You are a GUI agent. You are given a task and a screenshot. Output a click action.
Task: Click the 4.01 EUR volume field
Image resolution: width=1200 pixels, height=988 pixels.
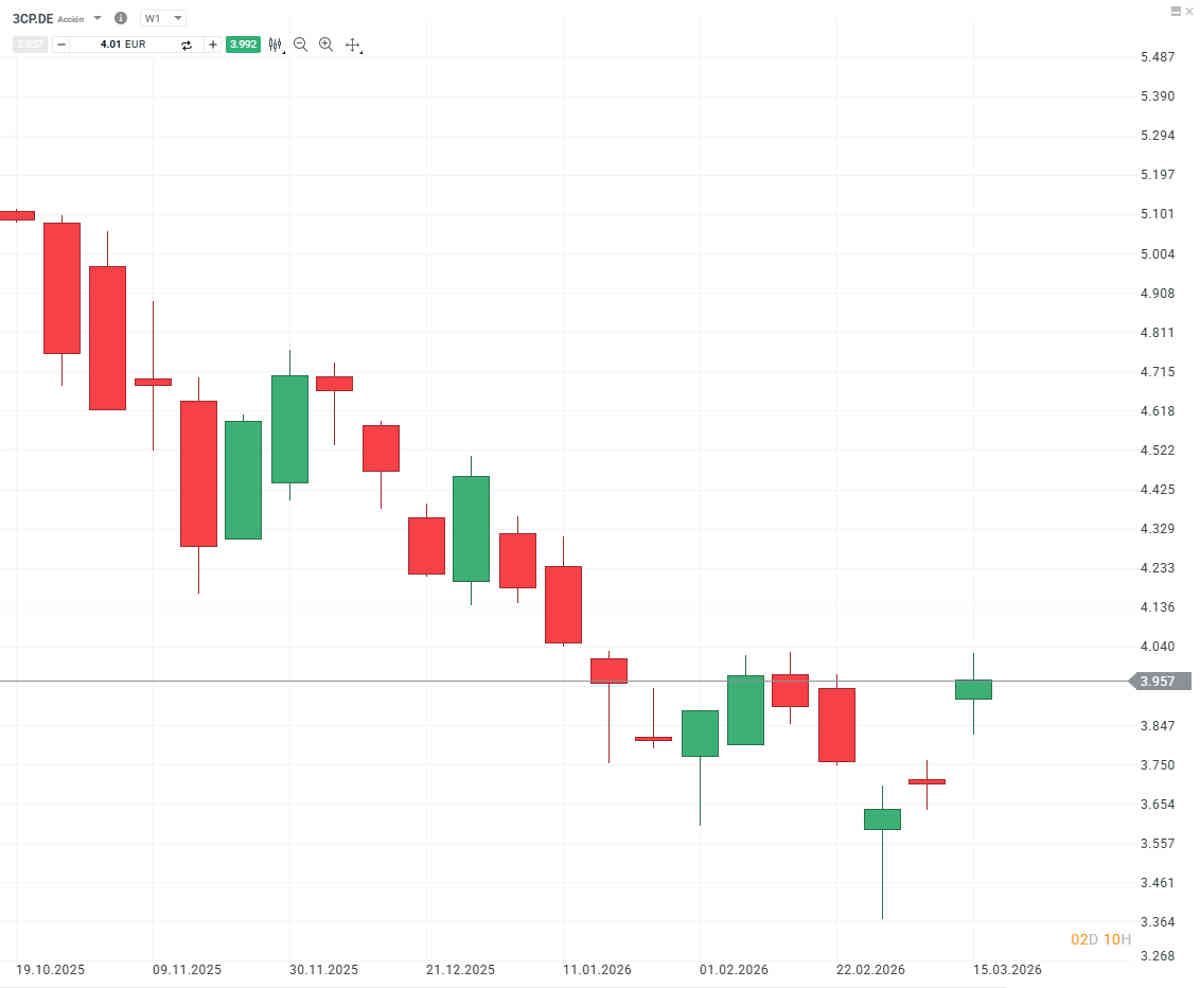(122, 44)
